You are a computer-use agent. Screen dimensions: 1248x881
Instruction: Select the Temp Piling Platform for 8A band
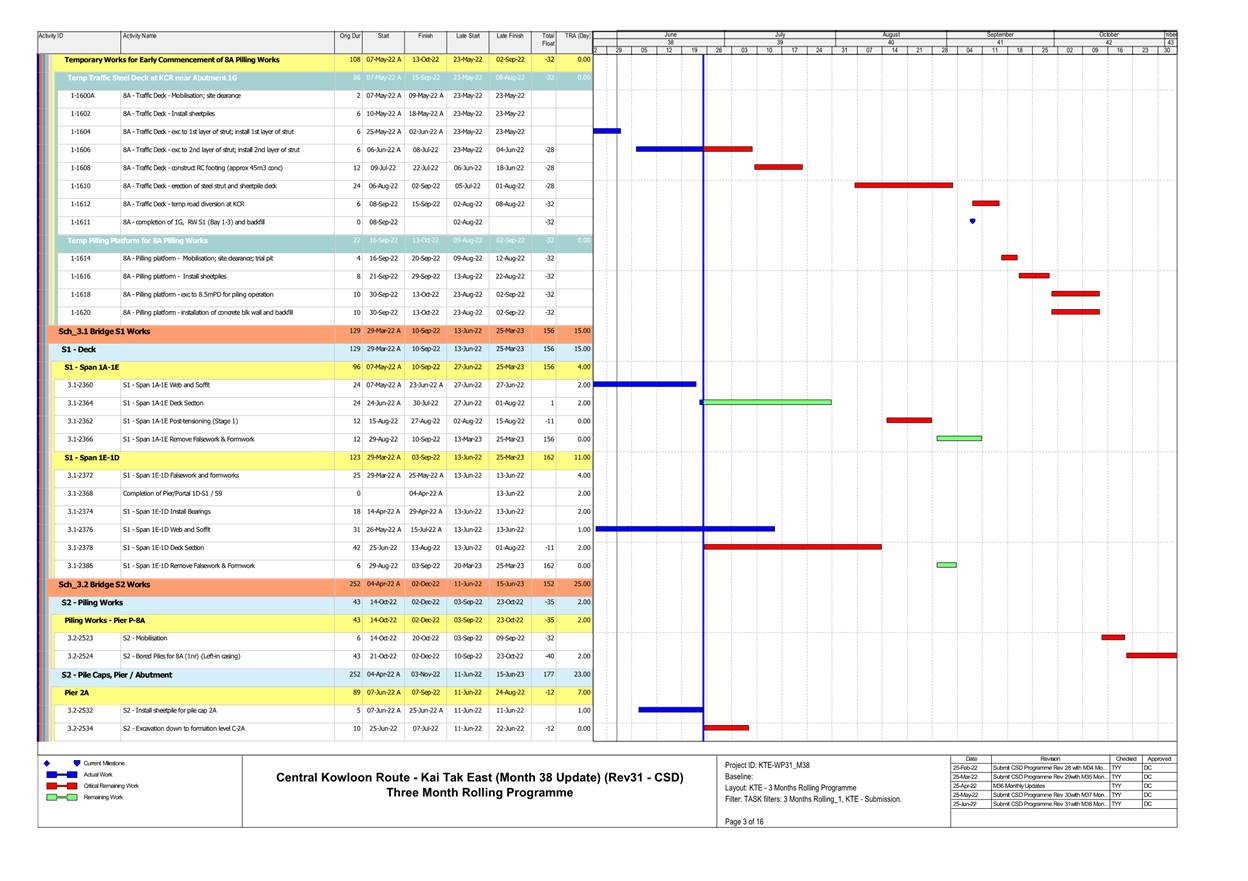click(138, 240)
